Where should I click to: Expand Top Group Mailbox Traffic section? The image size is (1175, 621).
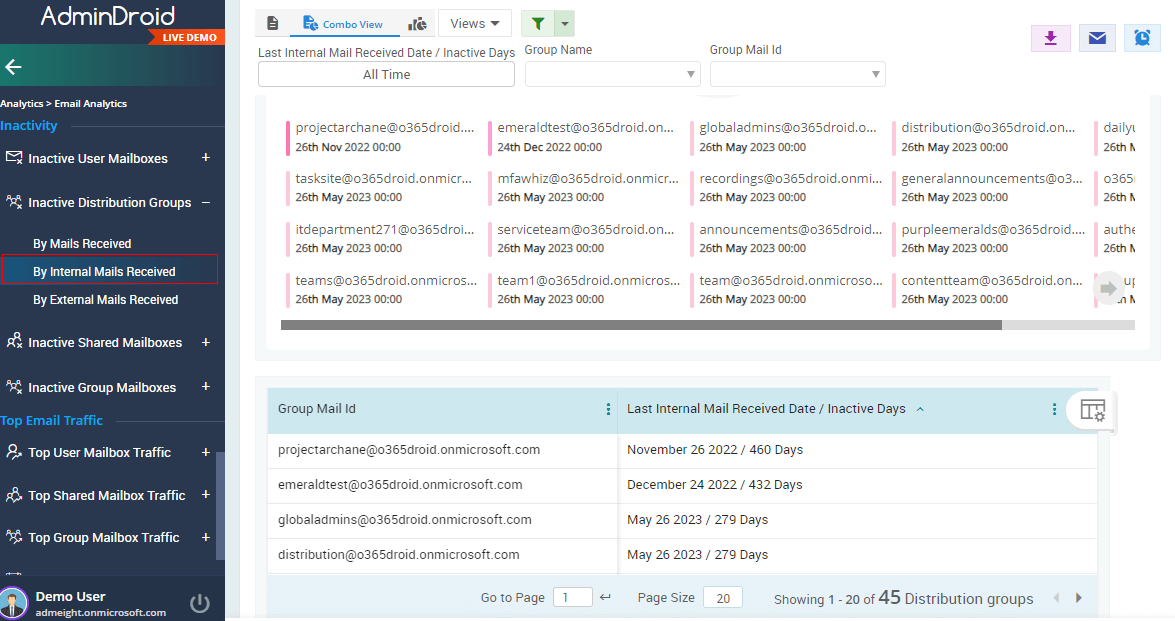pyautogui.click(x=206, y=537)
